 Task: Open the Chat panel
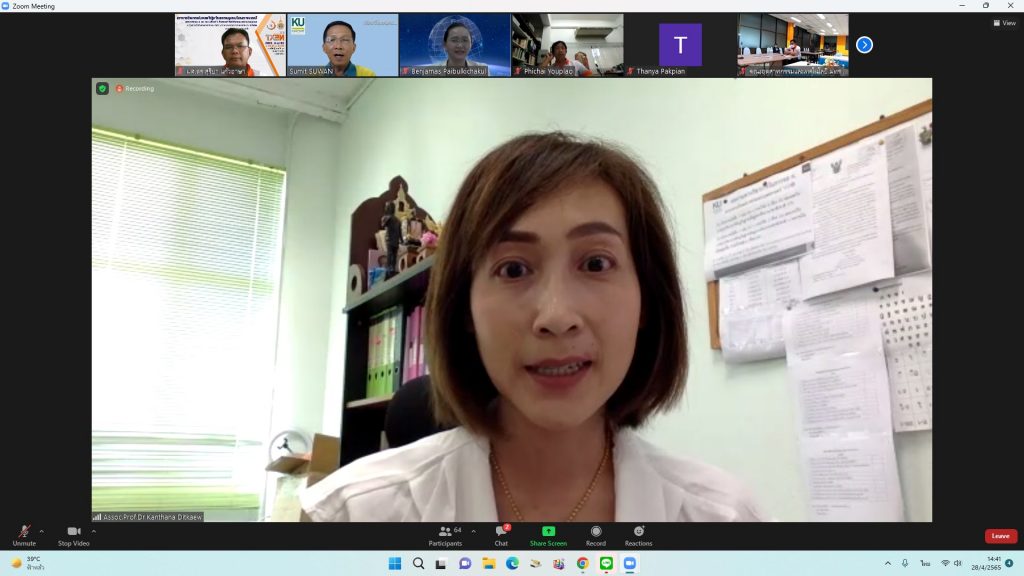[501, 534]
